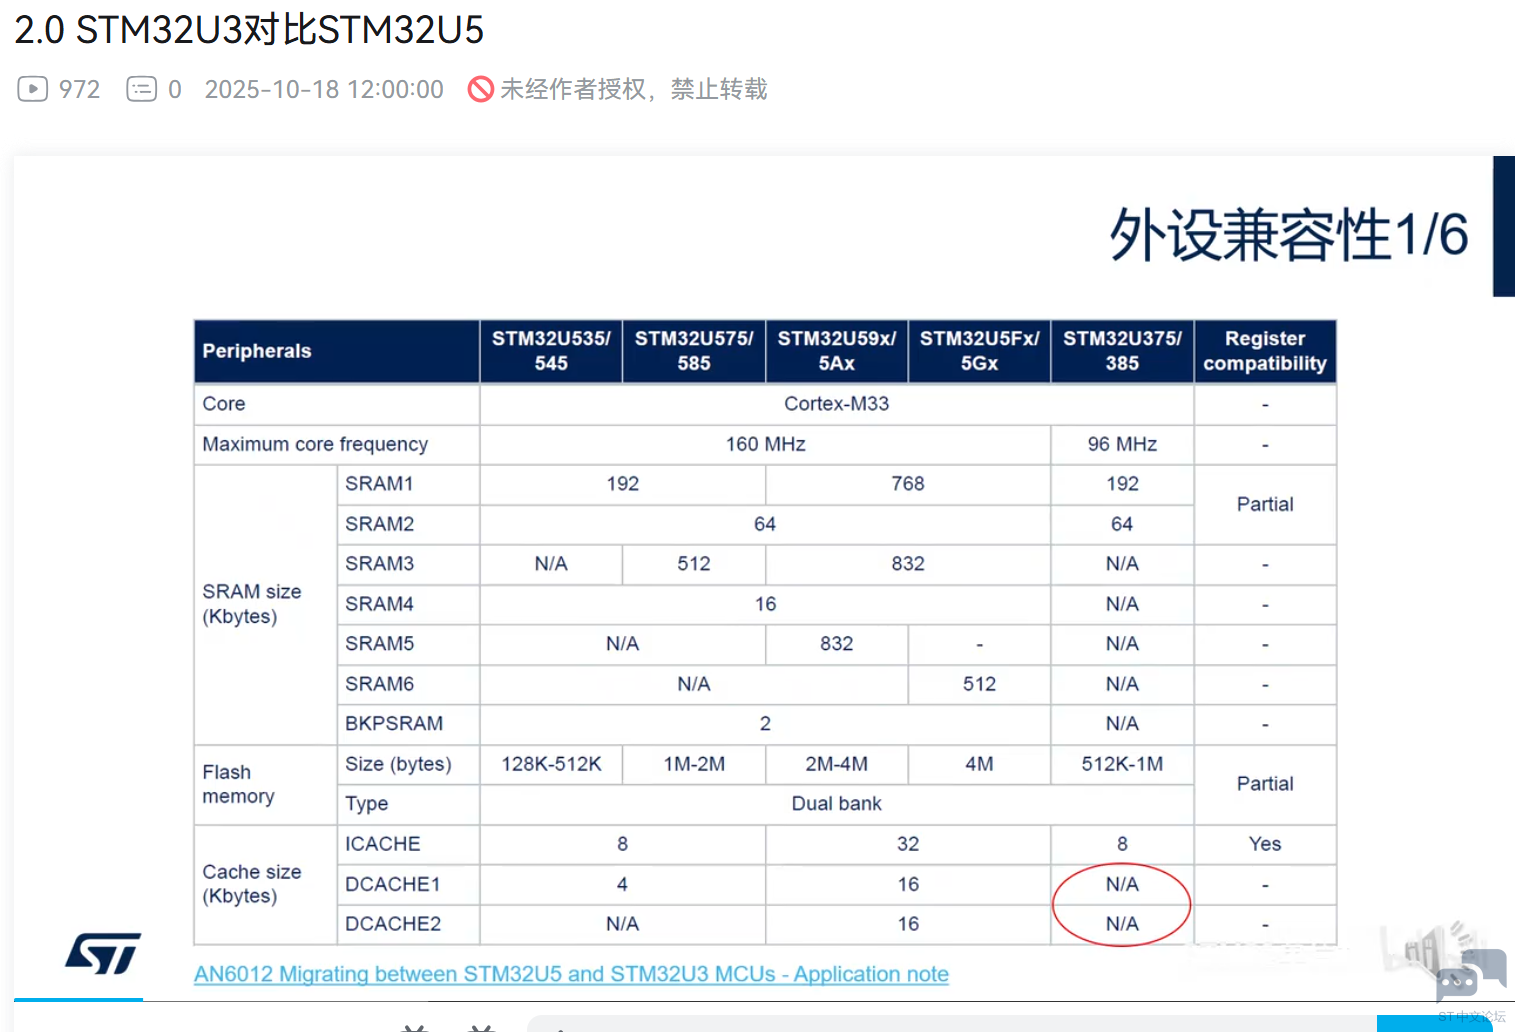Click the "4M" flash size cell

980,764
